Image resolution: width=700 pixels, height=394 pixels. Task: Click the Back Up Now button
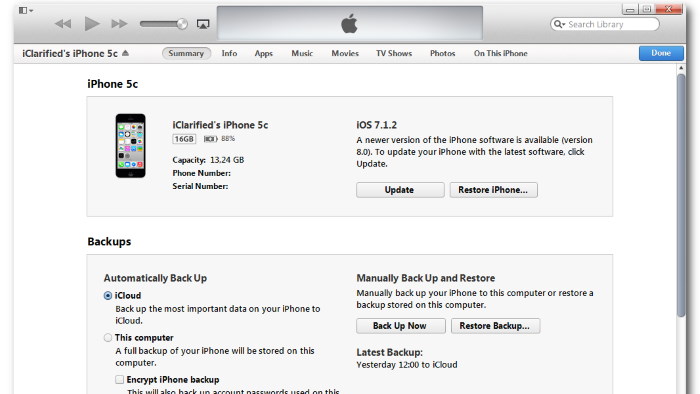click(400, 326)
